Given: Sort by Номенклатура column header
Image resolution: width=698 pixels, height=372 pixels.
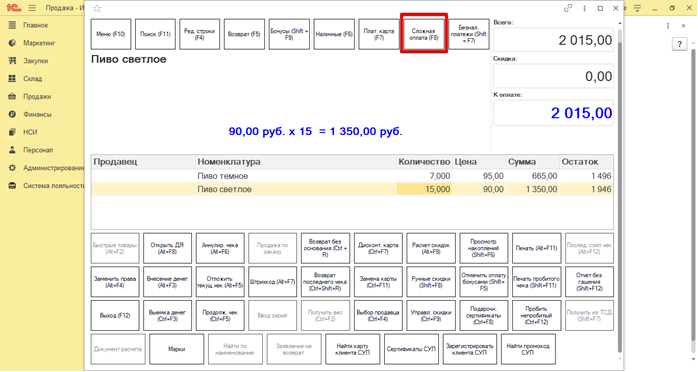Looking at the screenshot, I should 296,162.
